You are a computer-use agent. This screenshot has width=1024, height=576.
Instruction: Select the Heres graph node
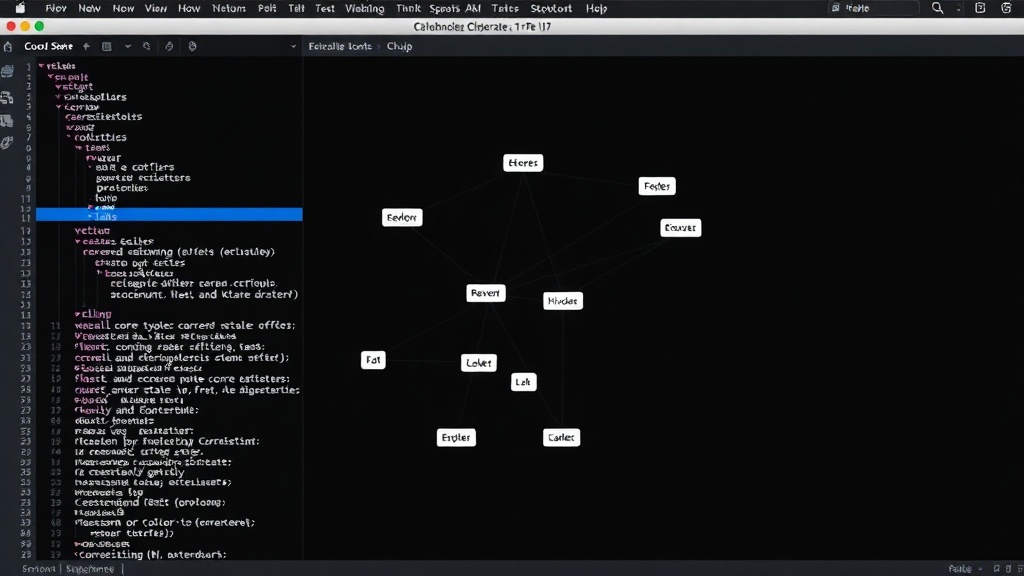(523, 163)
